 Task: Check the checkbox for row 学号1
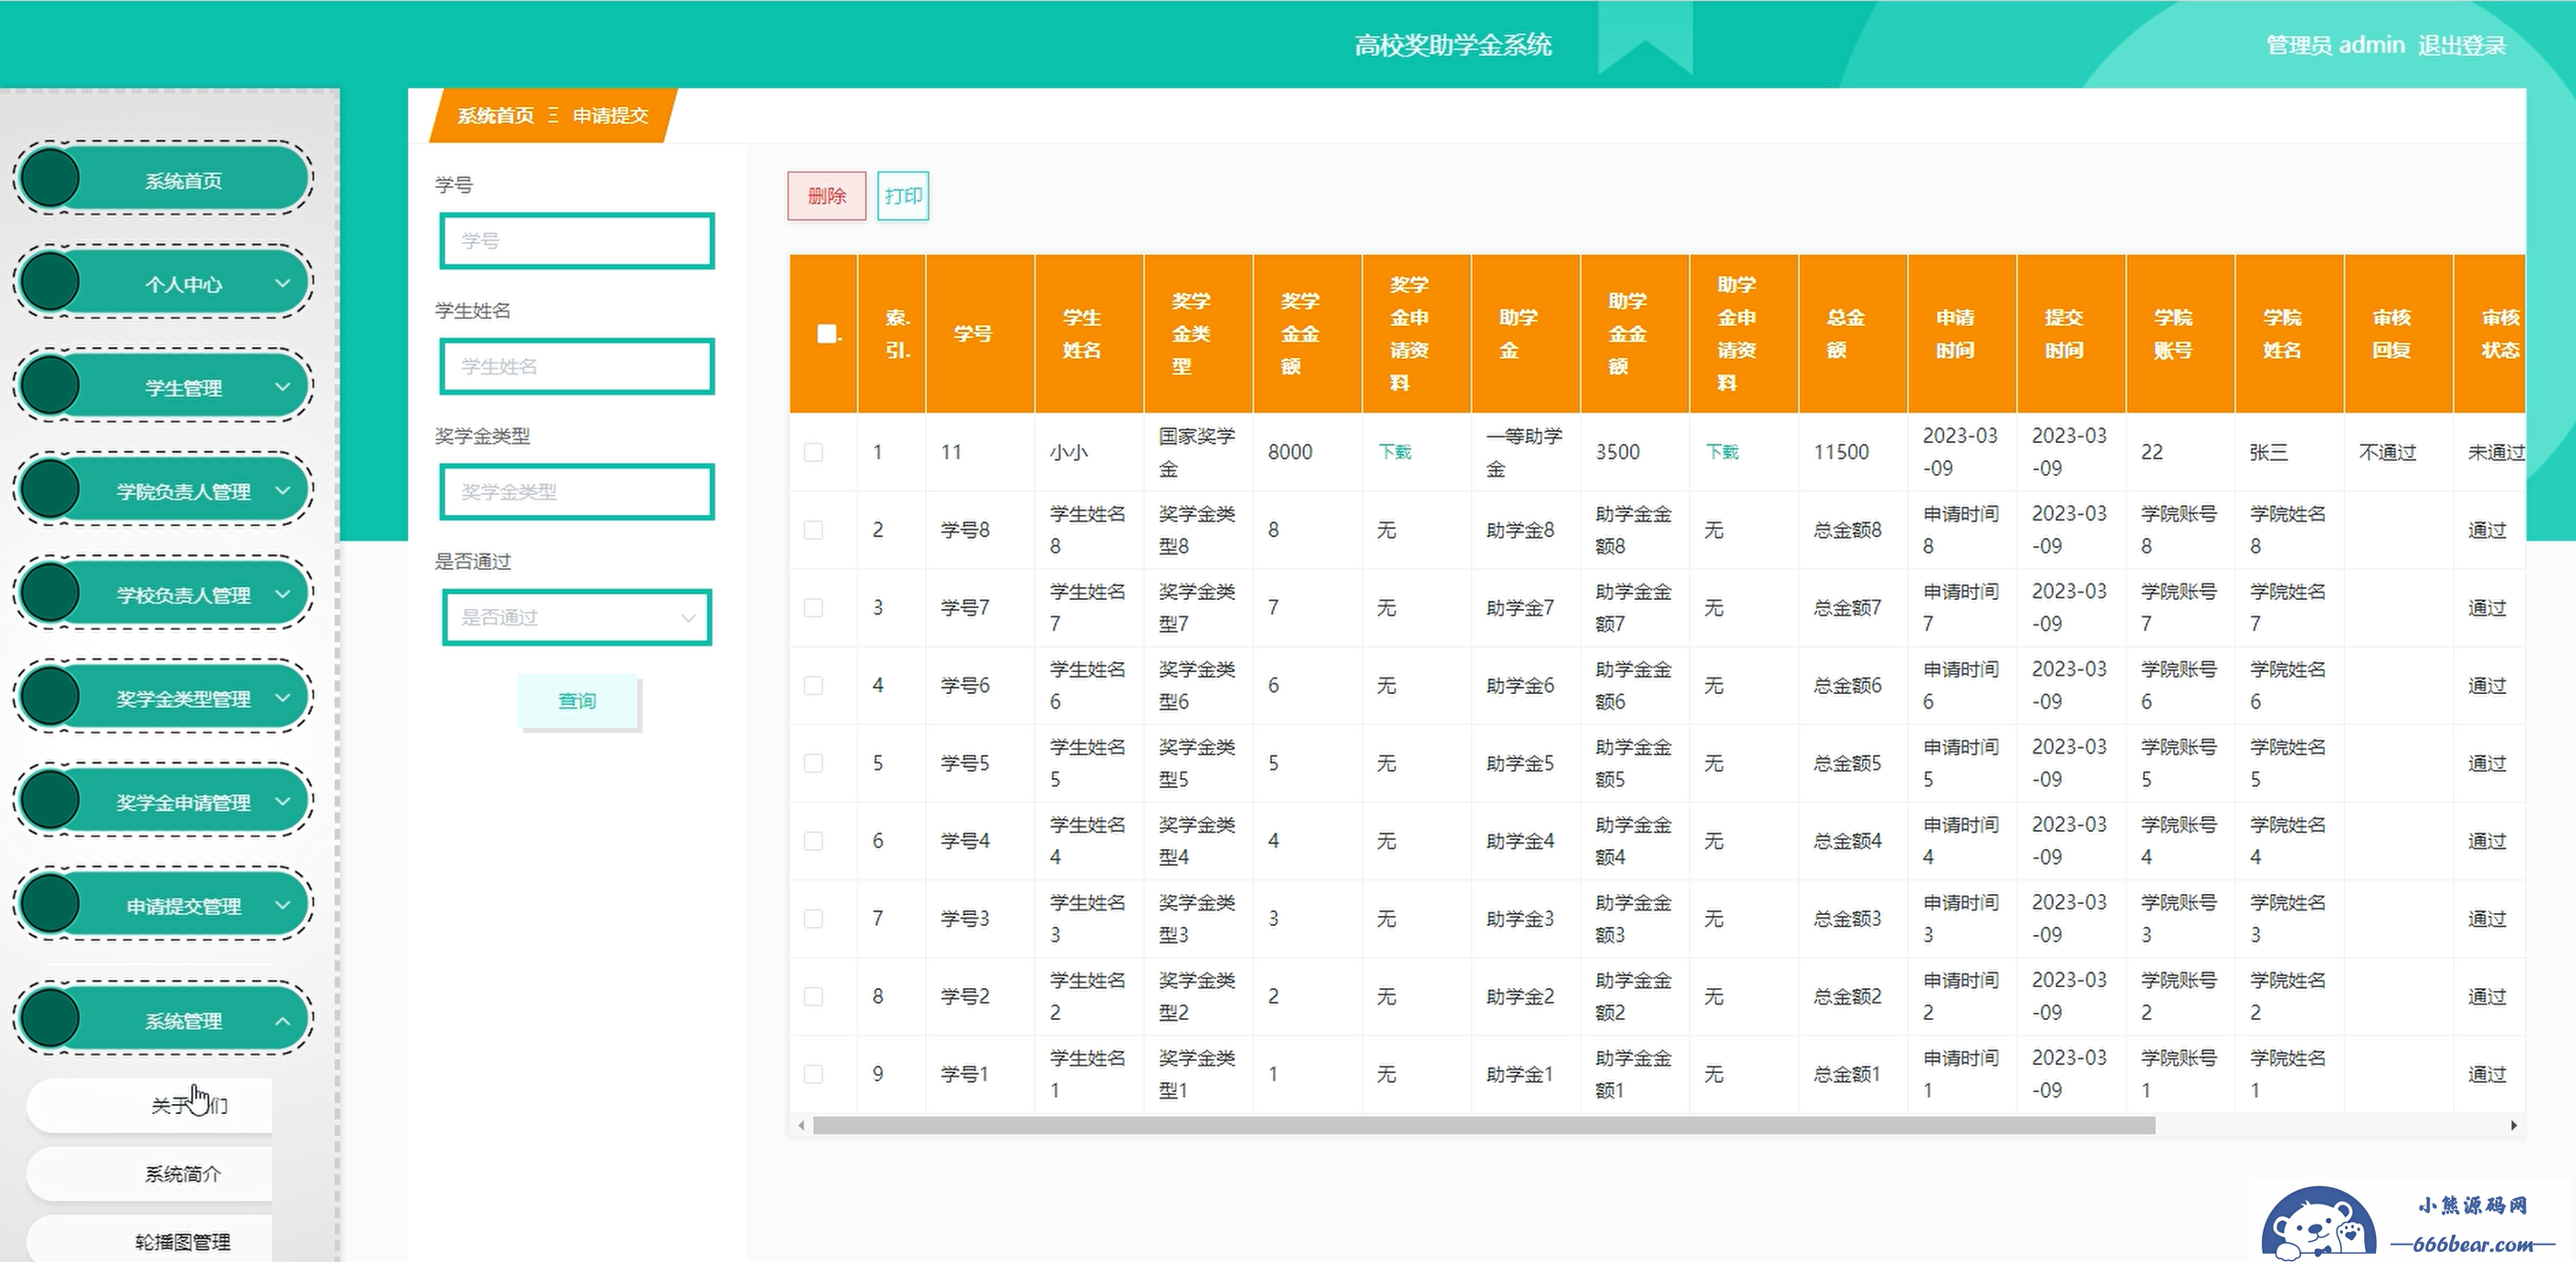pyautogui.click(x=814, y=1074)
